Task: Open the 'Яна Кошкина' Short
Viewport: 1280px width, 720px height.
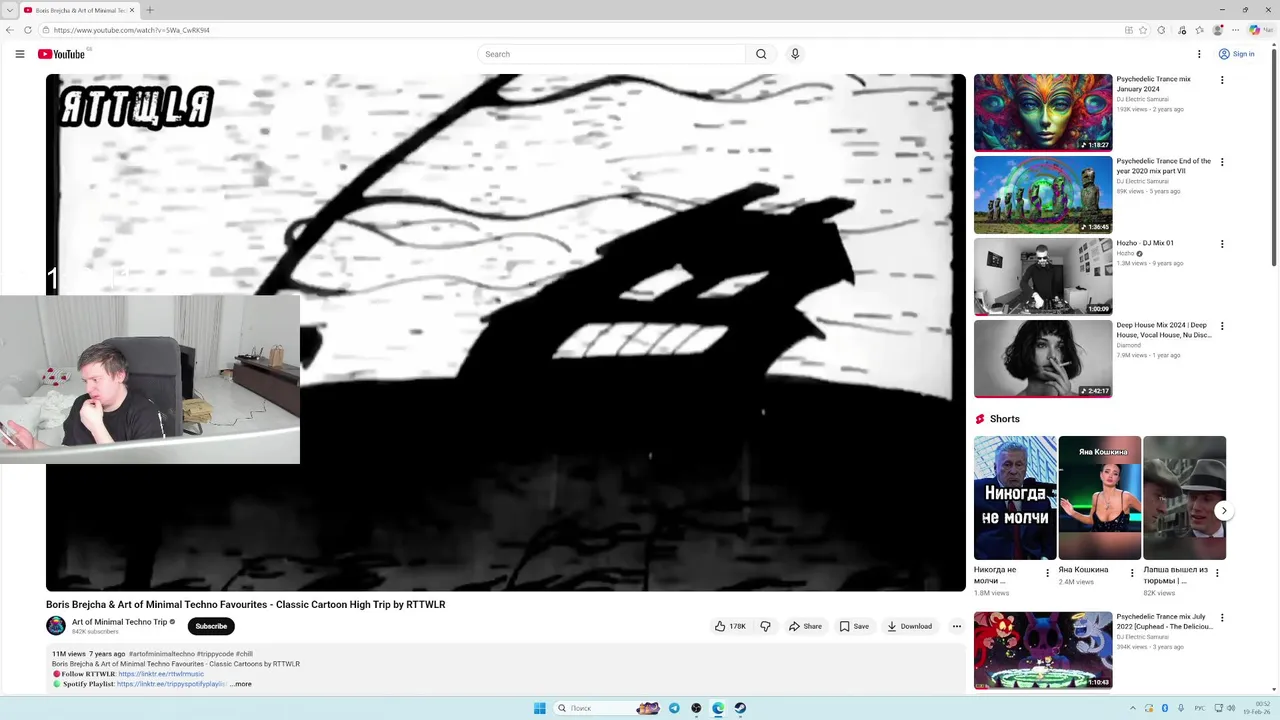Action: pos(1100,498)
